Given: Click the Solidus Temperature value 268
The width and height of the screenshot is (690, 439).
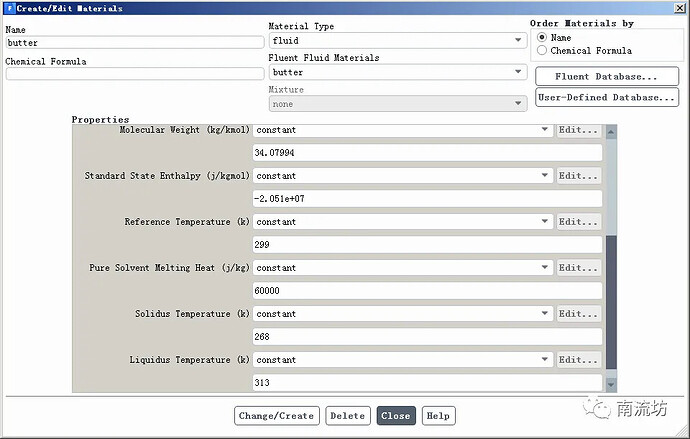Looking at the screenshot, I should 427,337.
